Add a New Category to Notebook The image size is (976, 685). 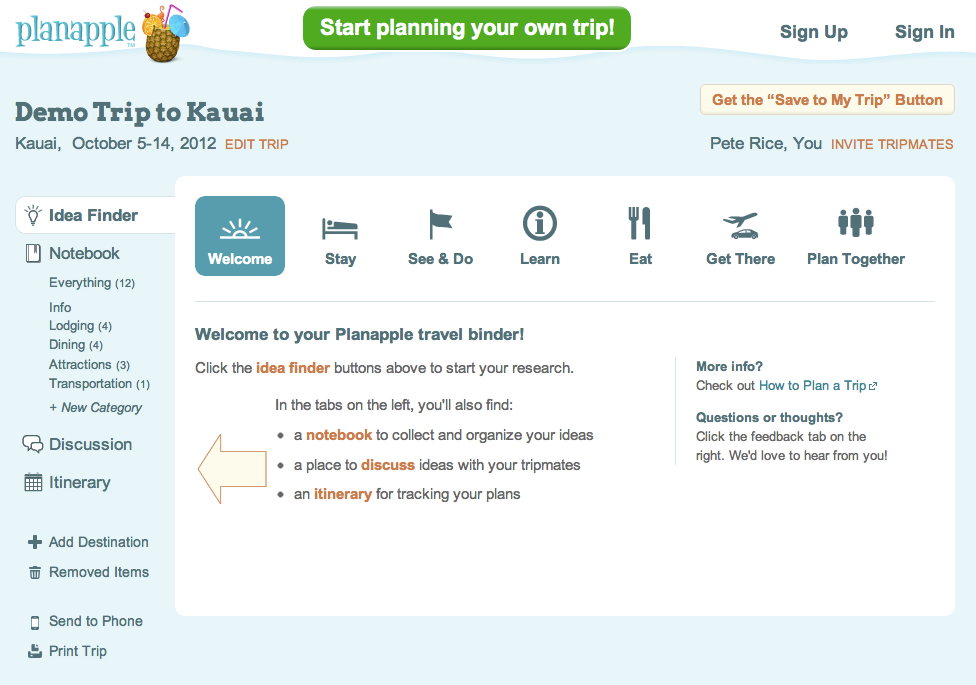click(x=96, y=408)
